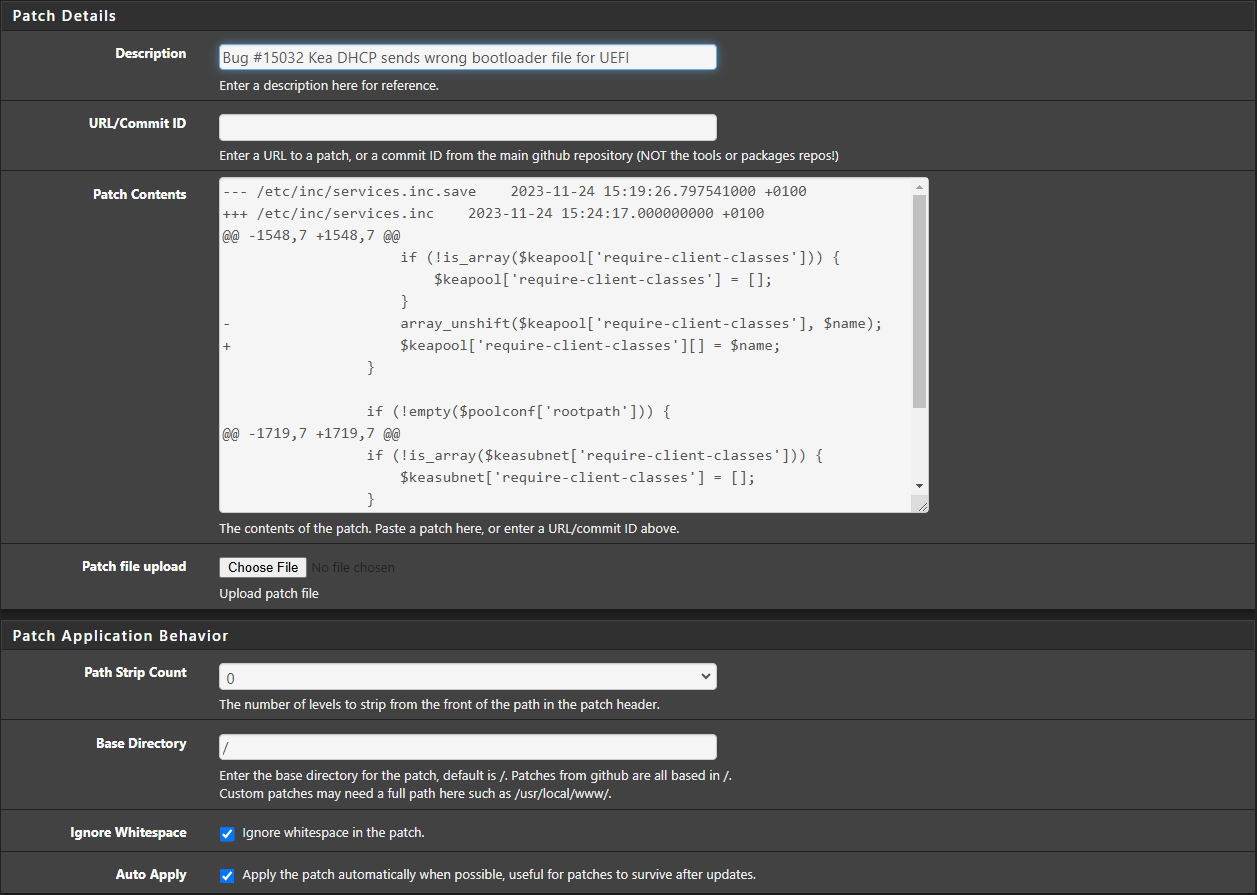Screen dimensions: 1257x895
Task: Click the "$keasubnet['require-client-classes'] = [];" line
Action: (577, 477)
